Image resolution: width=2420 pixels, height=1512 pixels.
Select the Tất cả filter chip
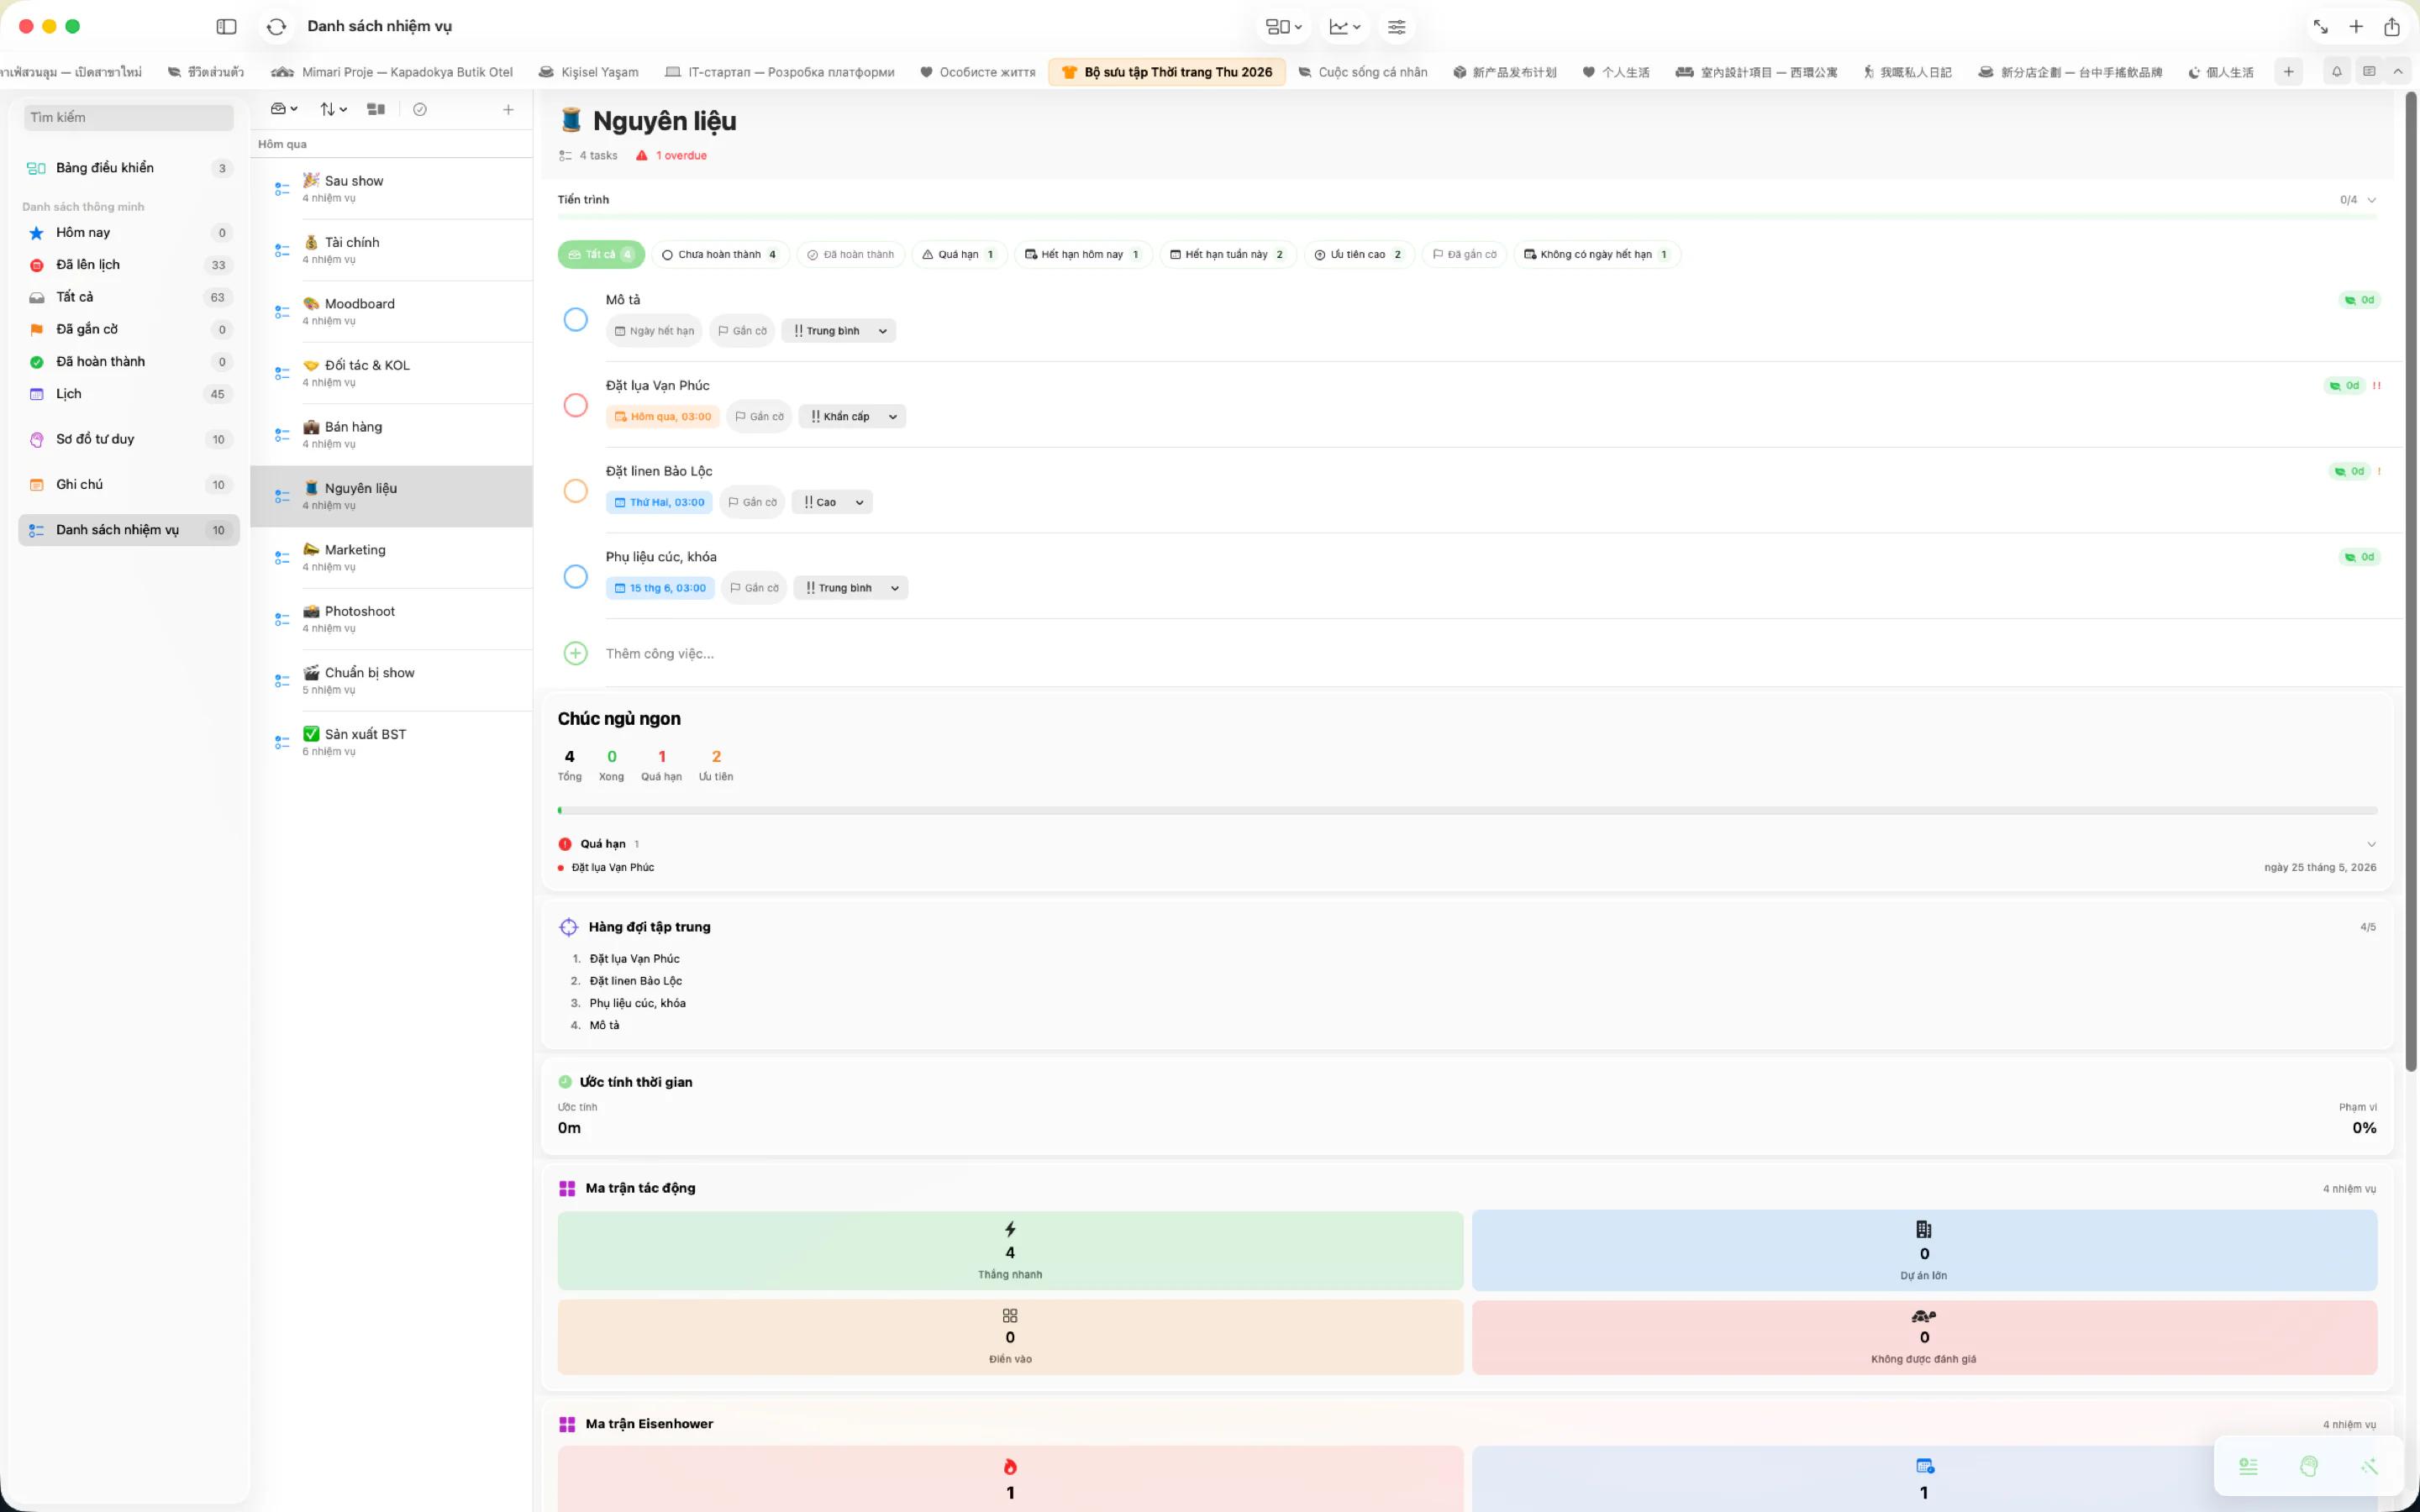pos(601,255)
